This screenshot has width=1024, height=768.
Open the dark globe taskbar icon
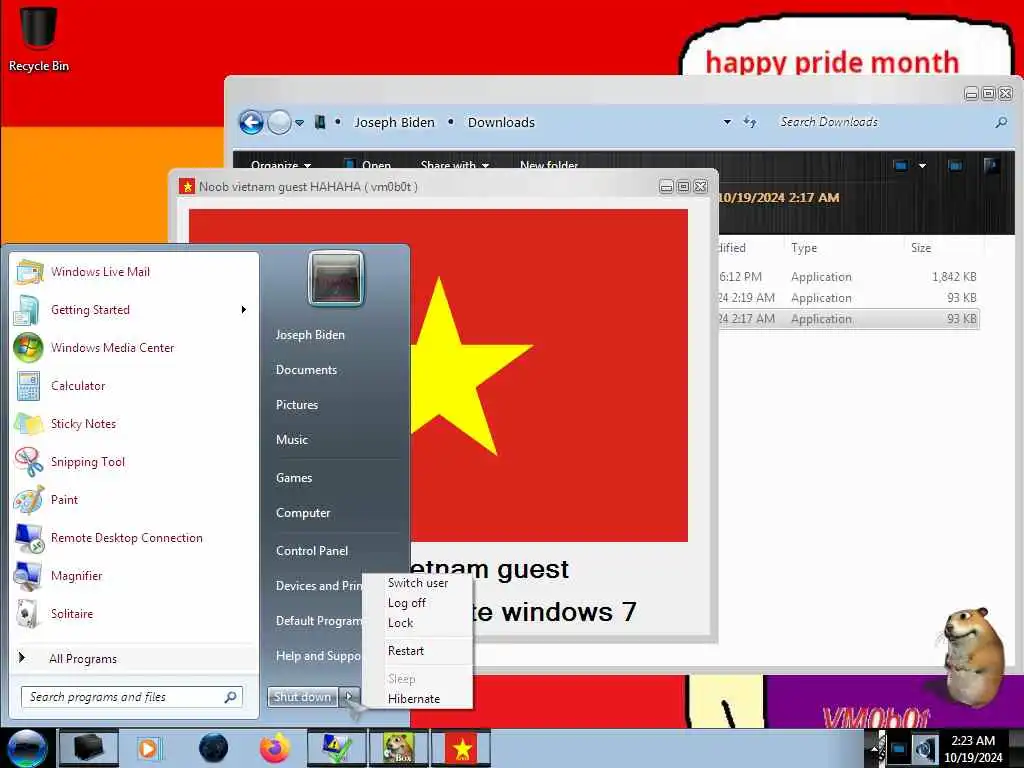214,748
